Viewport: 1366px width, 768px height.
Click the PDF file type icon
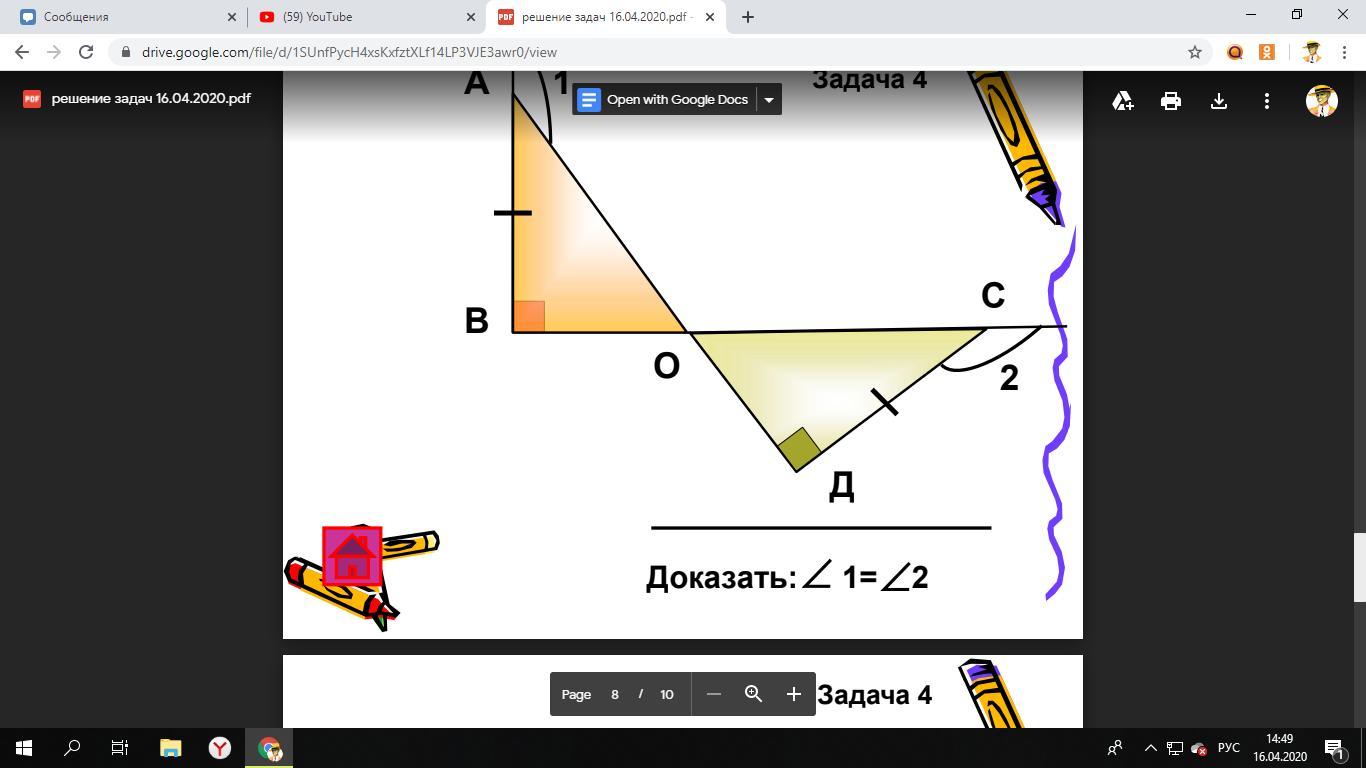click(32, 99)
